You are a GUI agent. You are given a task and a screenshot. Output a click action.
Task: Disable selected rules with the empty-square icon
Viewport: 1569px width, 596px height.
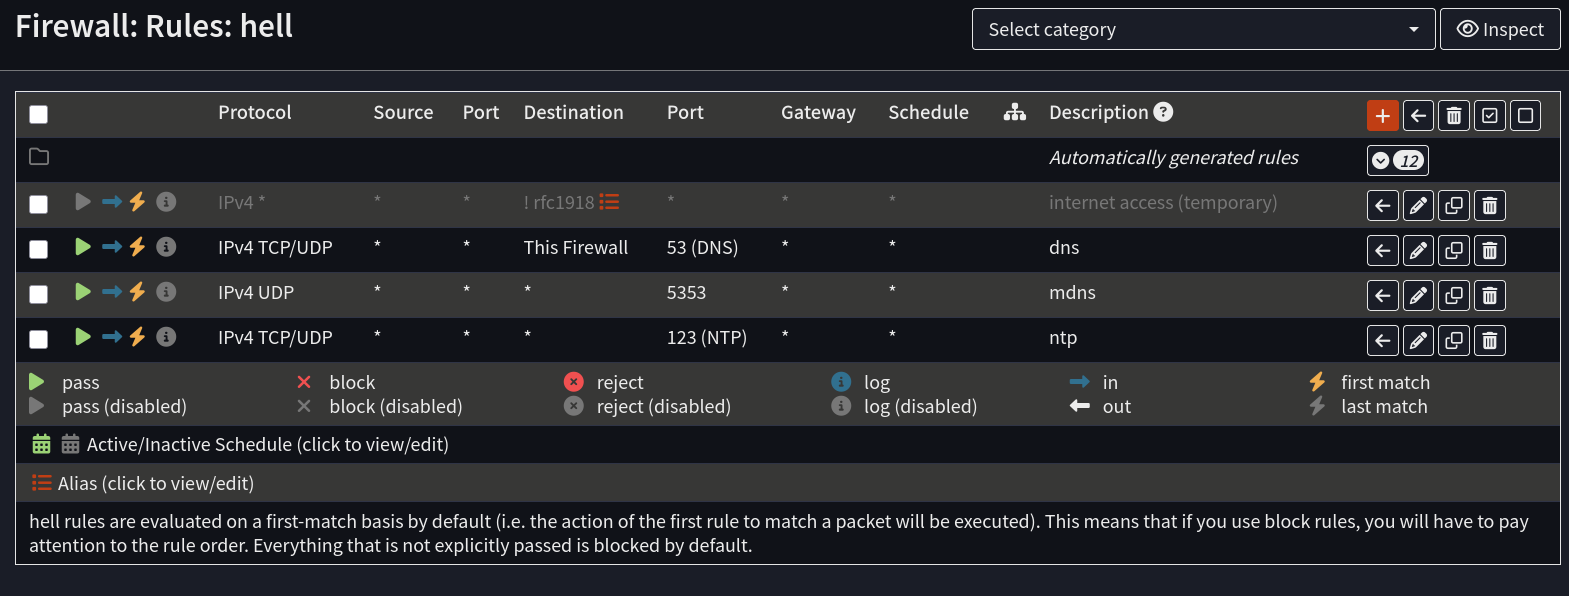click(1525, 115)
